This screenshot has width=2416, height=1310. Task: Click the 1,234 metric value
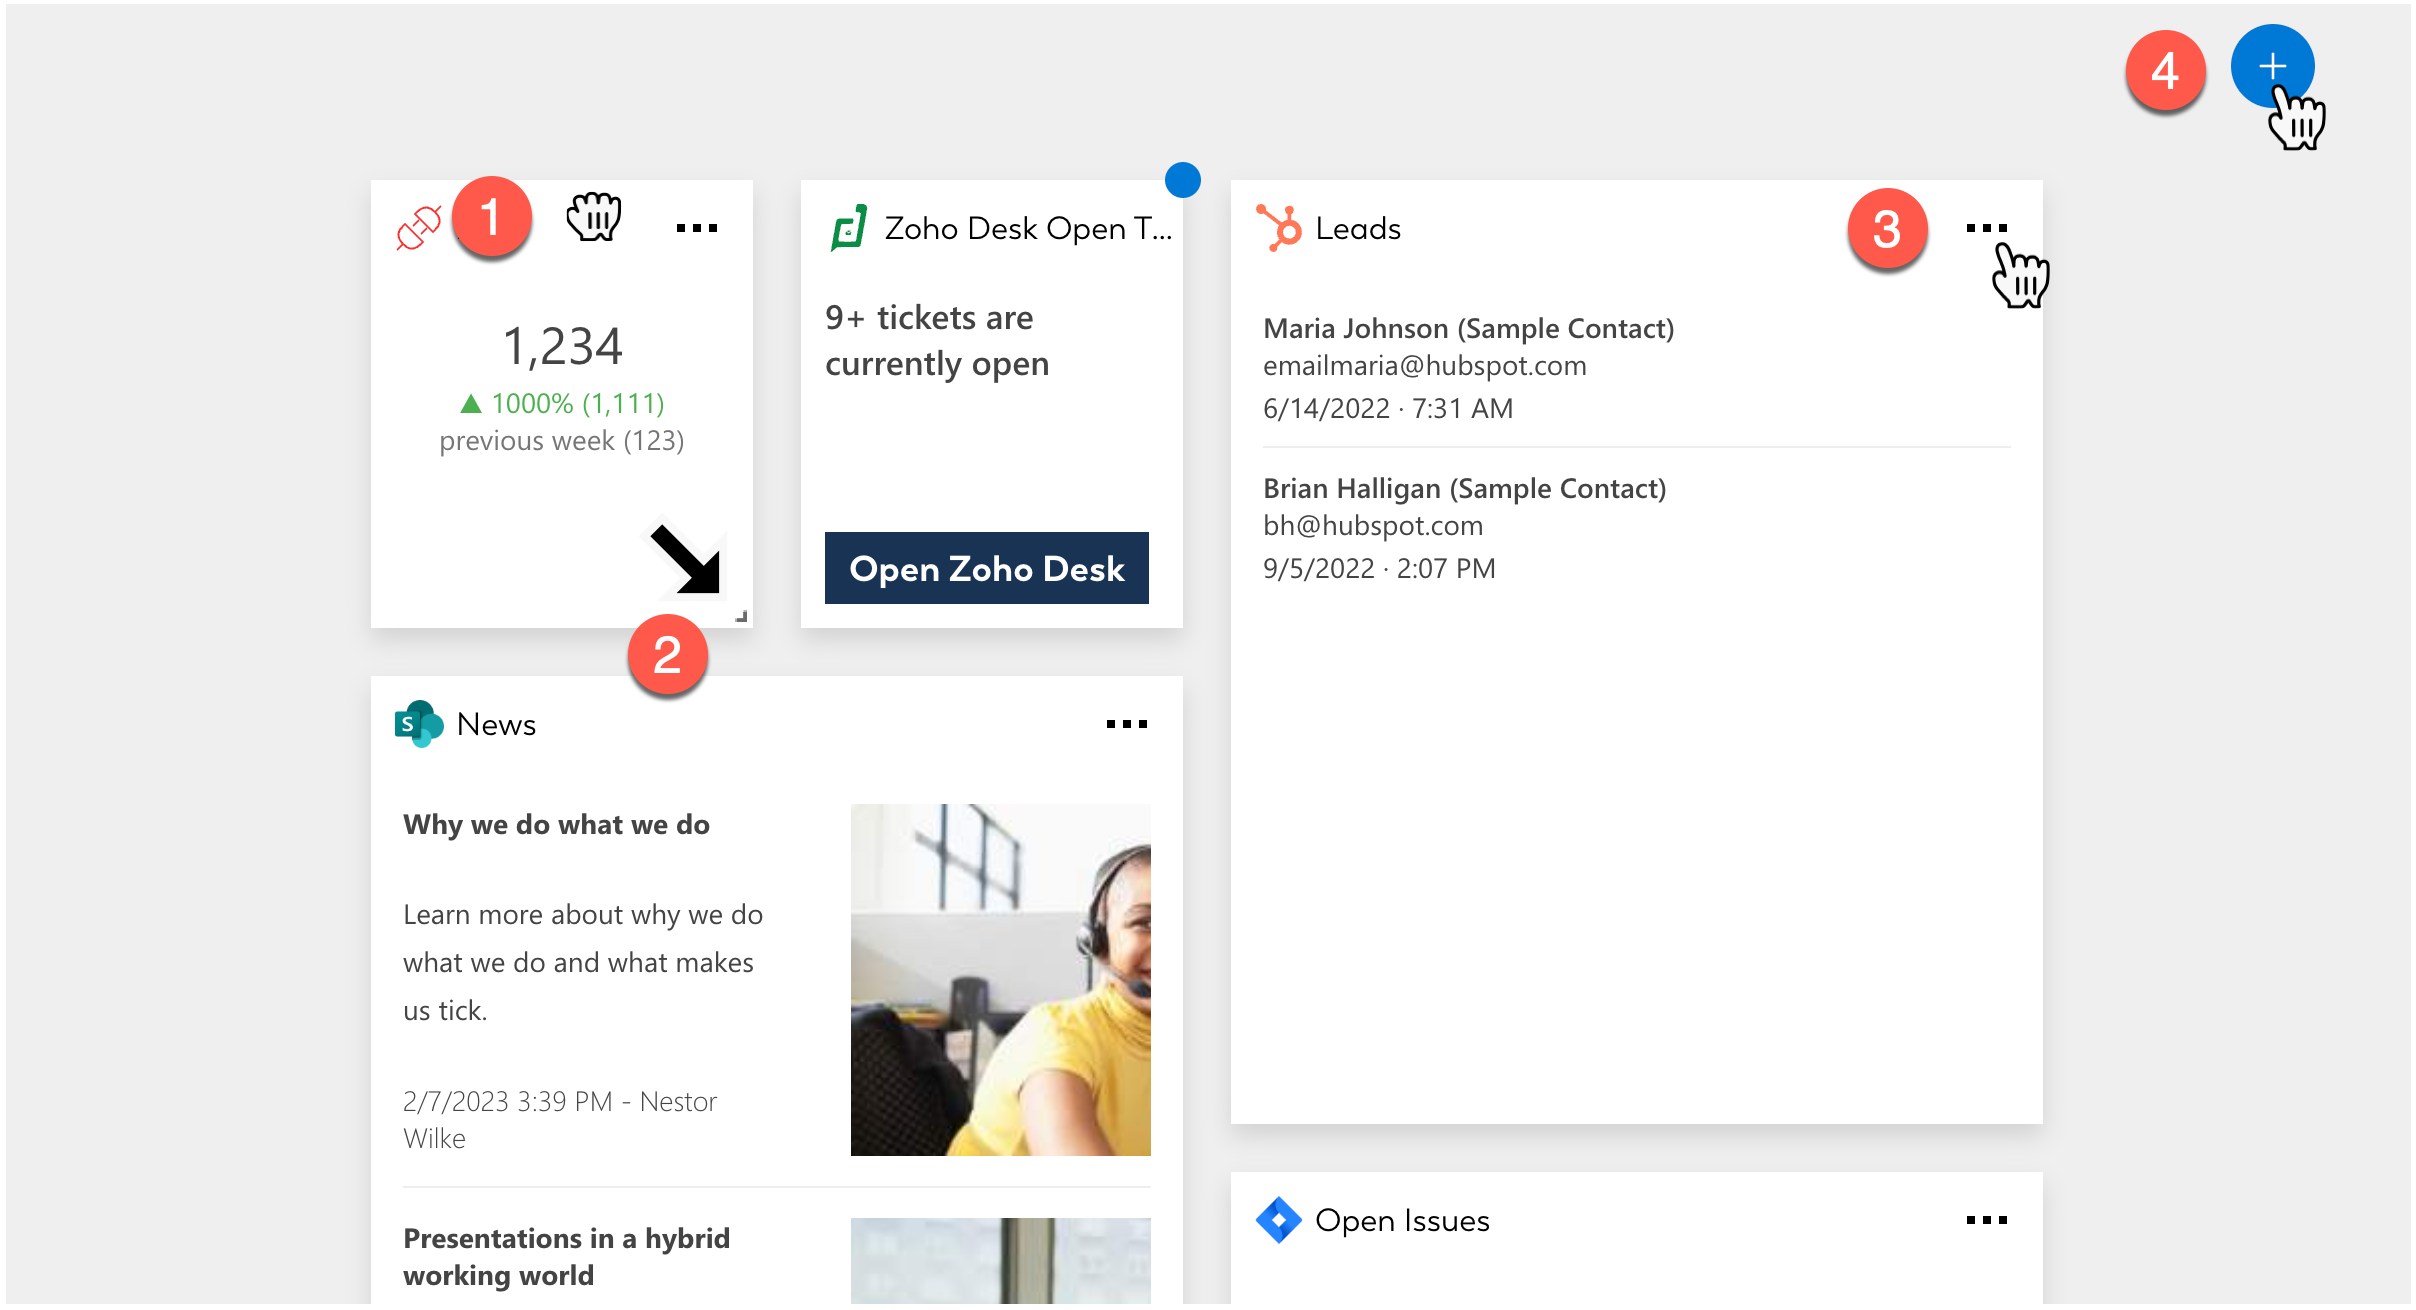[562, 346]
